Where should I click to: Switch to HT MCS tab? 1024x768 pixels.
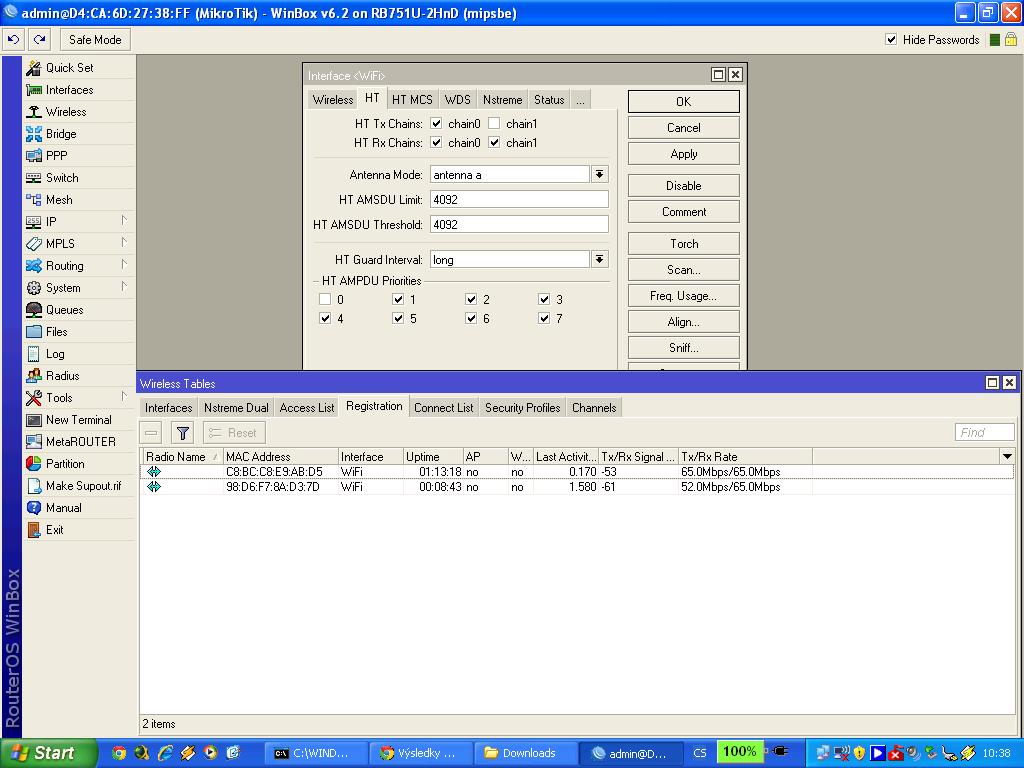tap(412, 99)
